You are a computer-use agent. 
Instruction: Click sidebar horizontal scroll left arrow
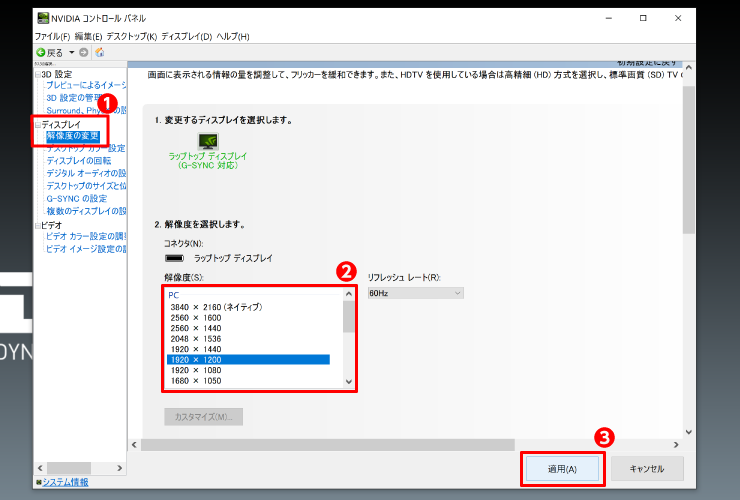point(40,468)
